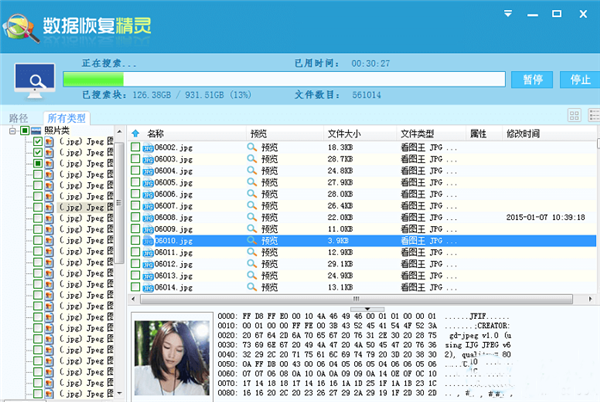Viewport: 600px width, 402px height.
Task: Select the 所有类型 tab
Action: (x=67, y=118)
